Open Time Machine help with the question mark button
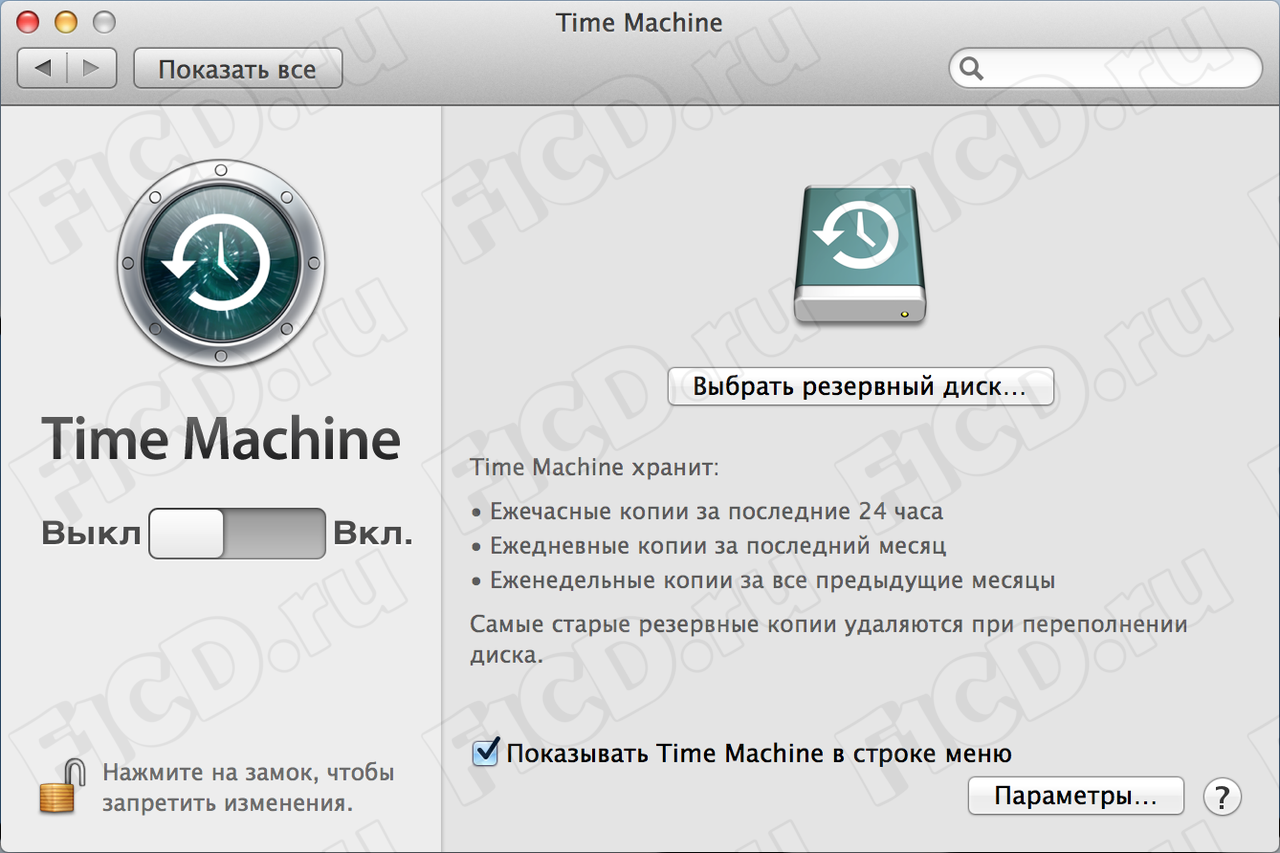 (1222, 797)
